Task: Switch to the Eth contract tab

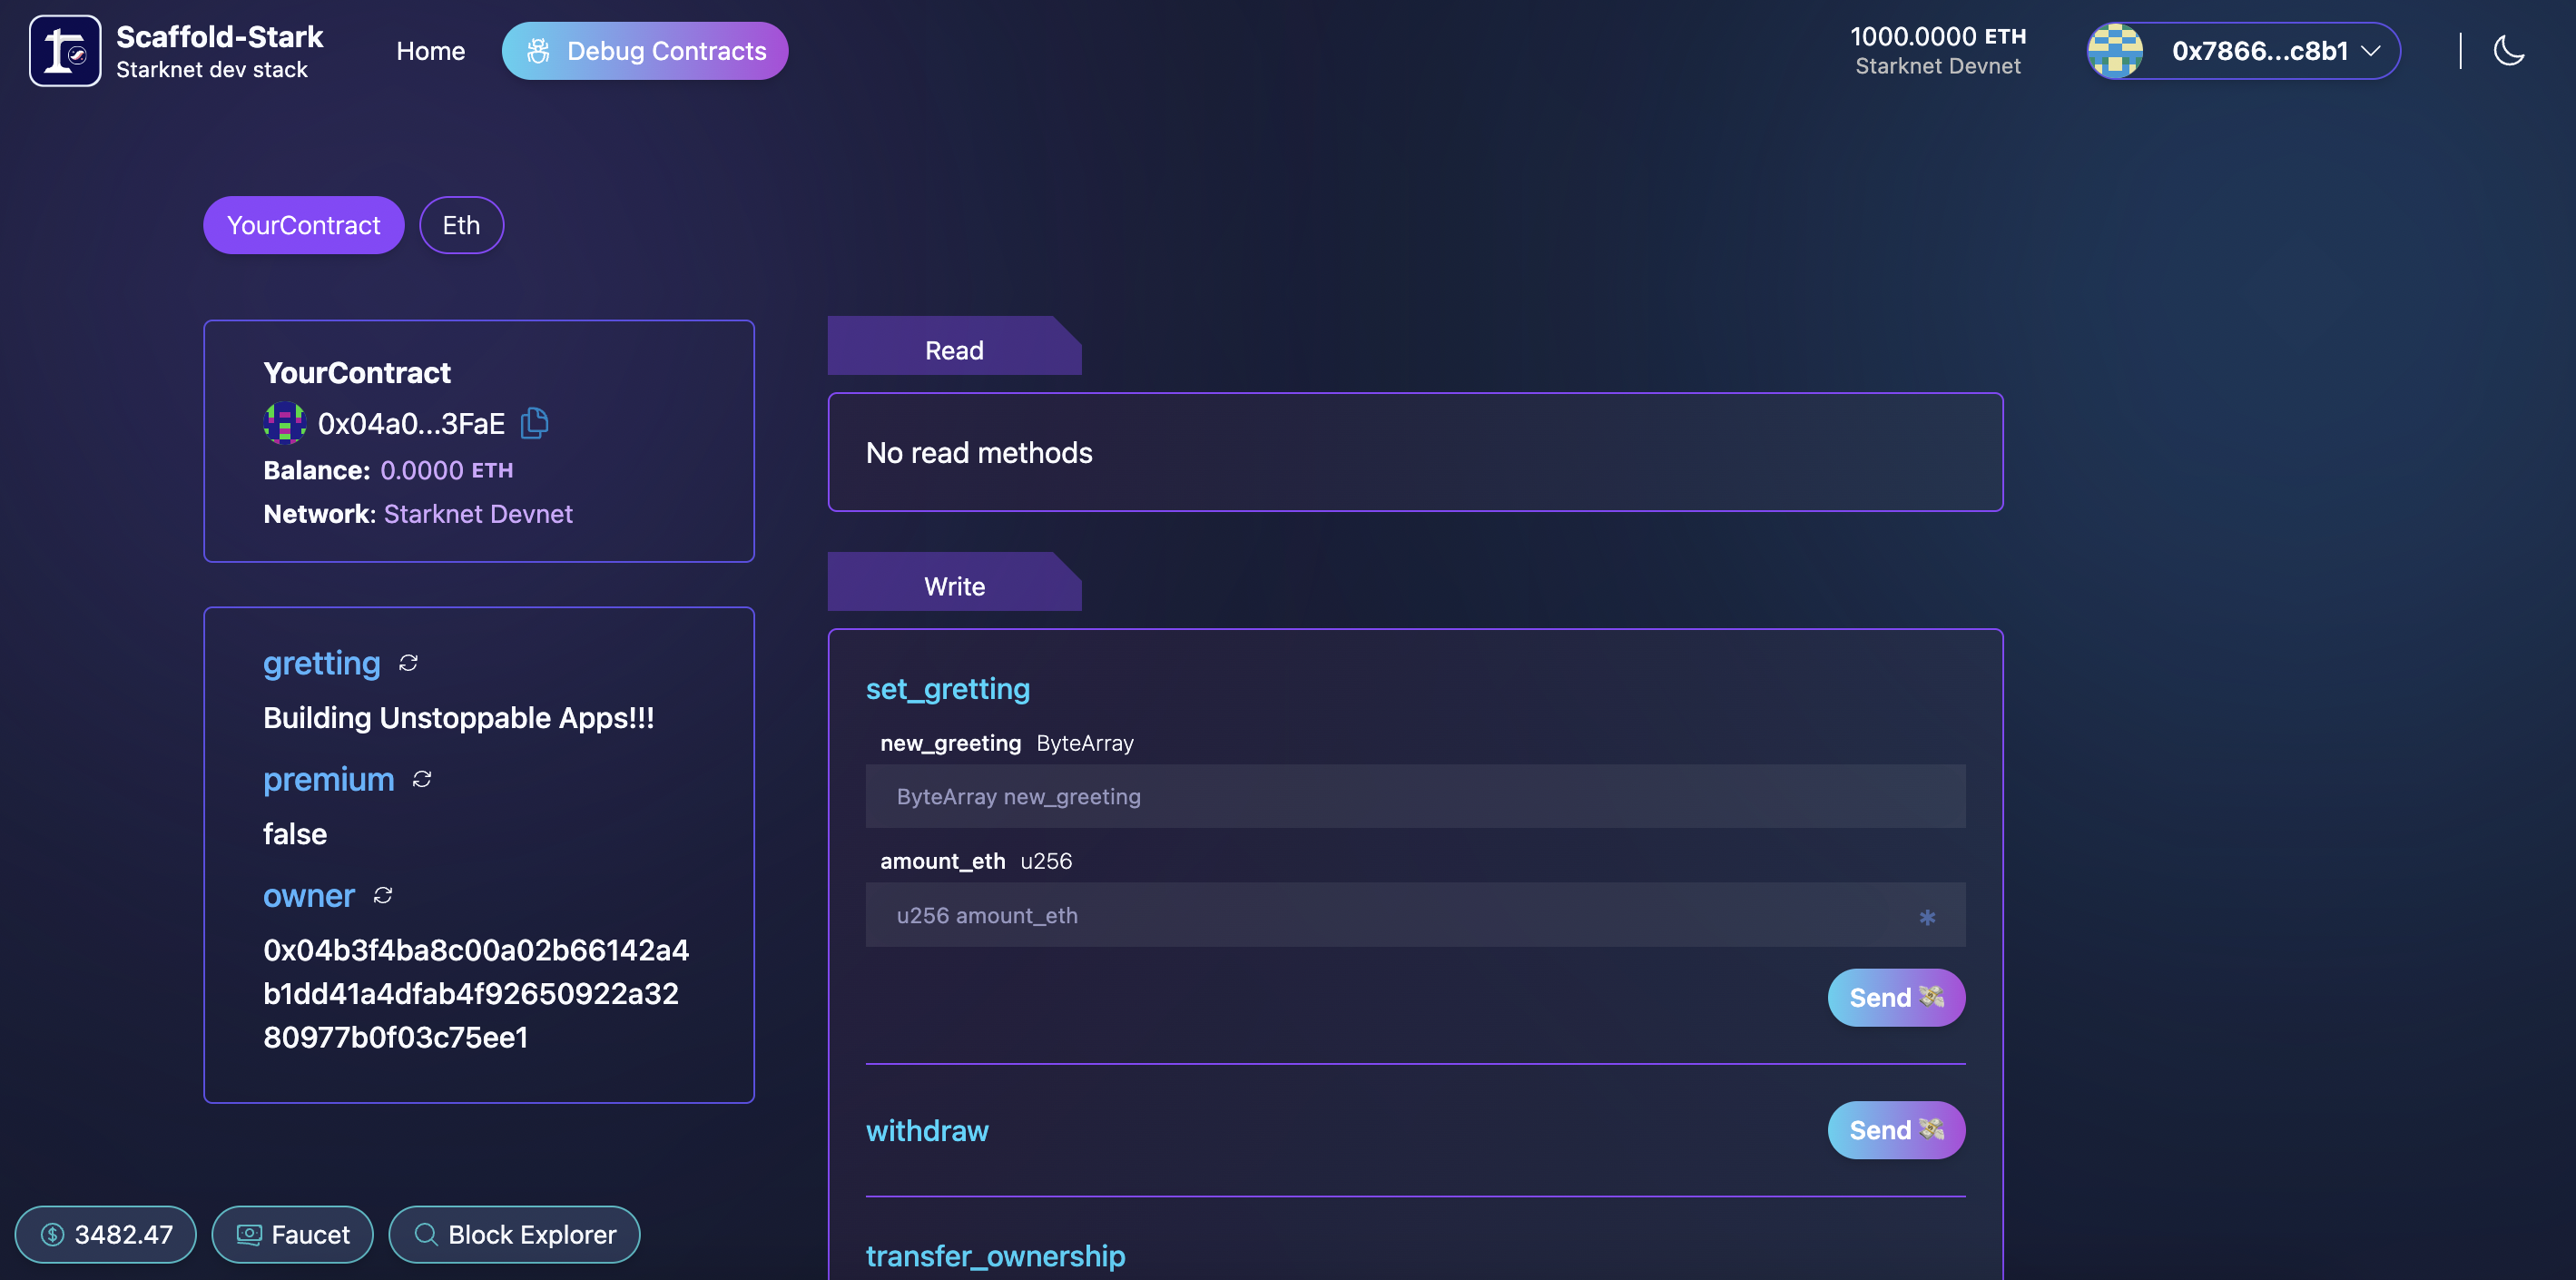Action: tap(461, 225)
